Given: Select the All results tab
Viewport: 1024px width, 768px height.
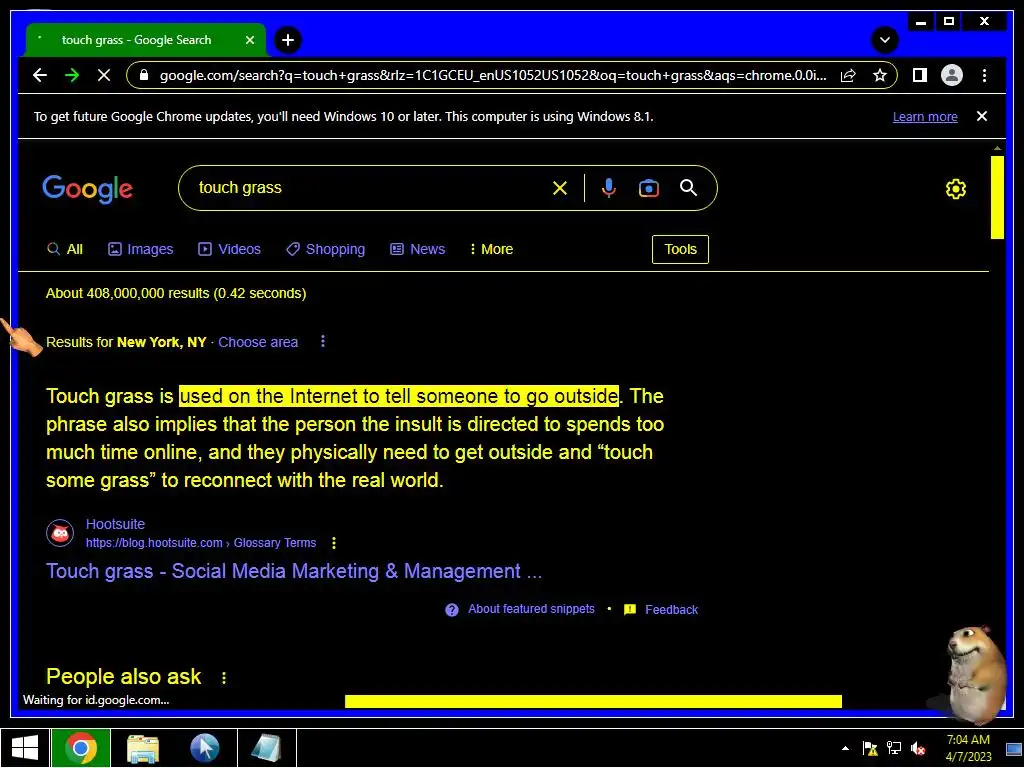Looking at the screenshot, I should [x=65, y=249].
